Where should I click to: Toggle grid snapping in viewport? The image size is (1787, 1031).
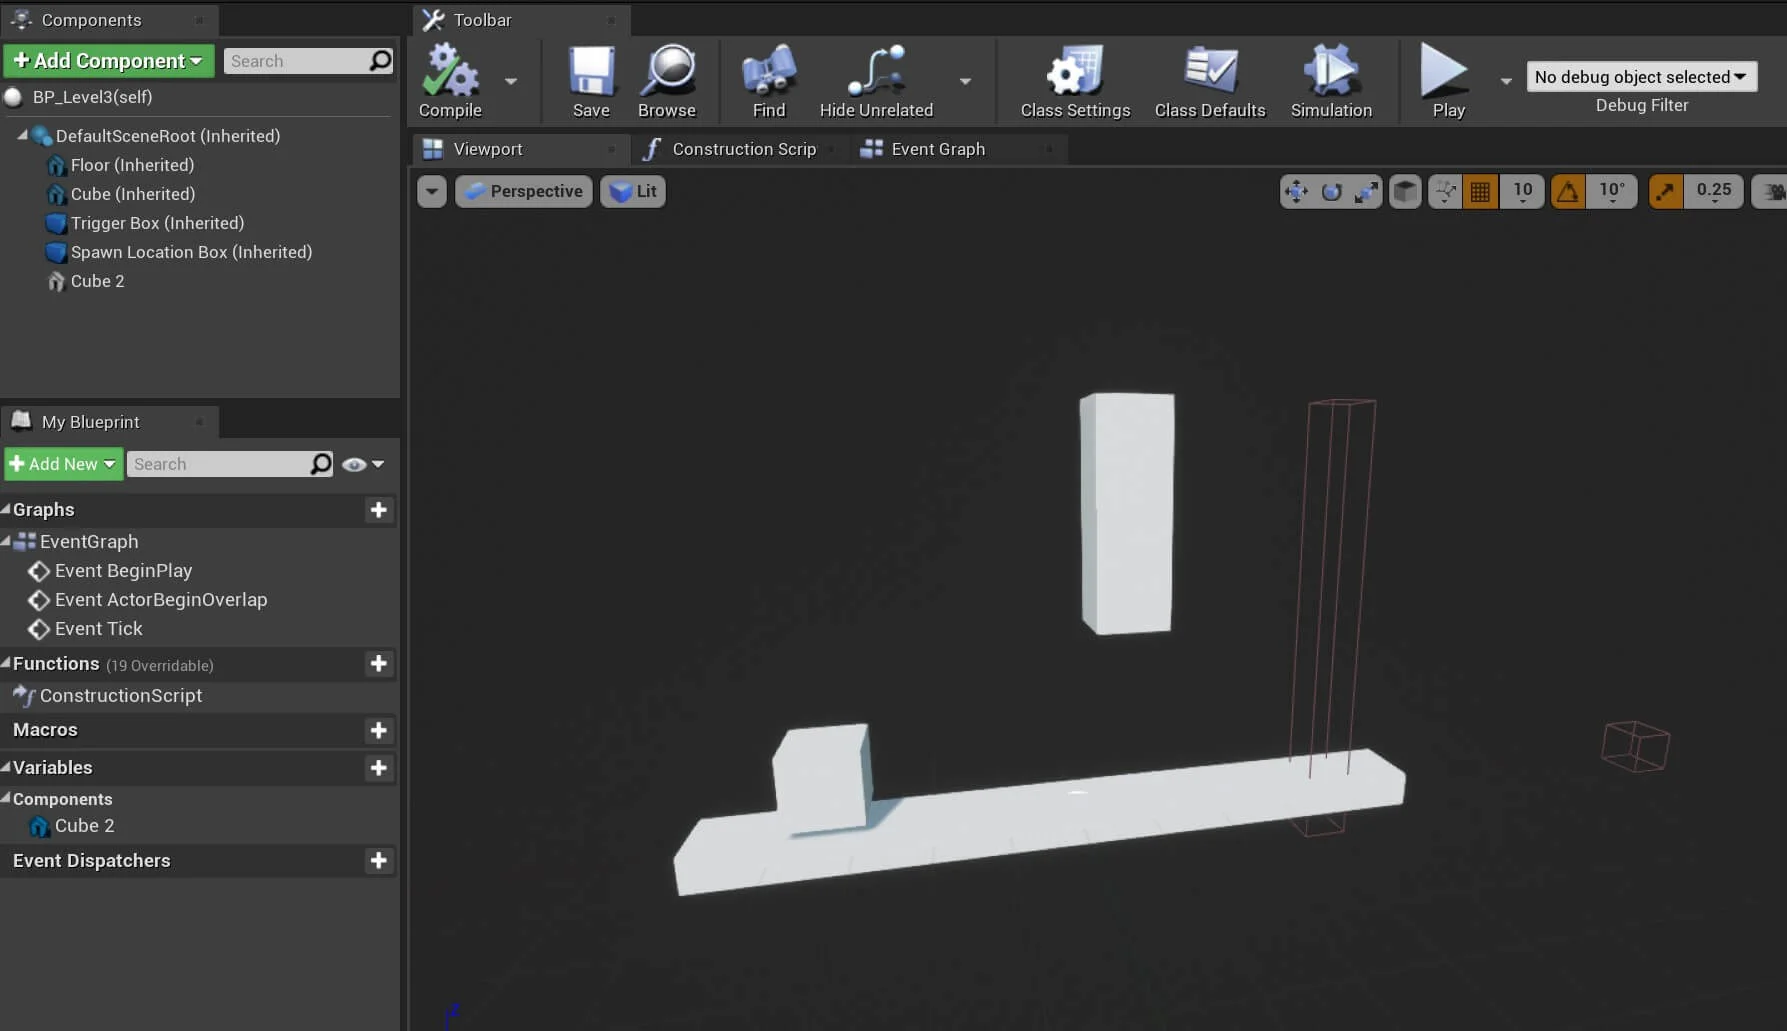(x=1480, y=191)
